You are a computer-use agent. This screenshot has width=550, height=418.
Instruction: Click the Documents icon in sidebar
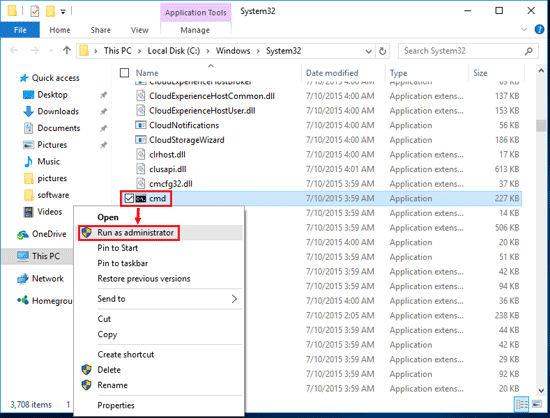(x=28, y=128)
